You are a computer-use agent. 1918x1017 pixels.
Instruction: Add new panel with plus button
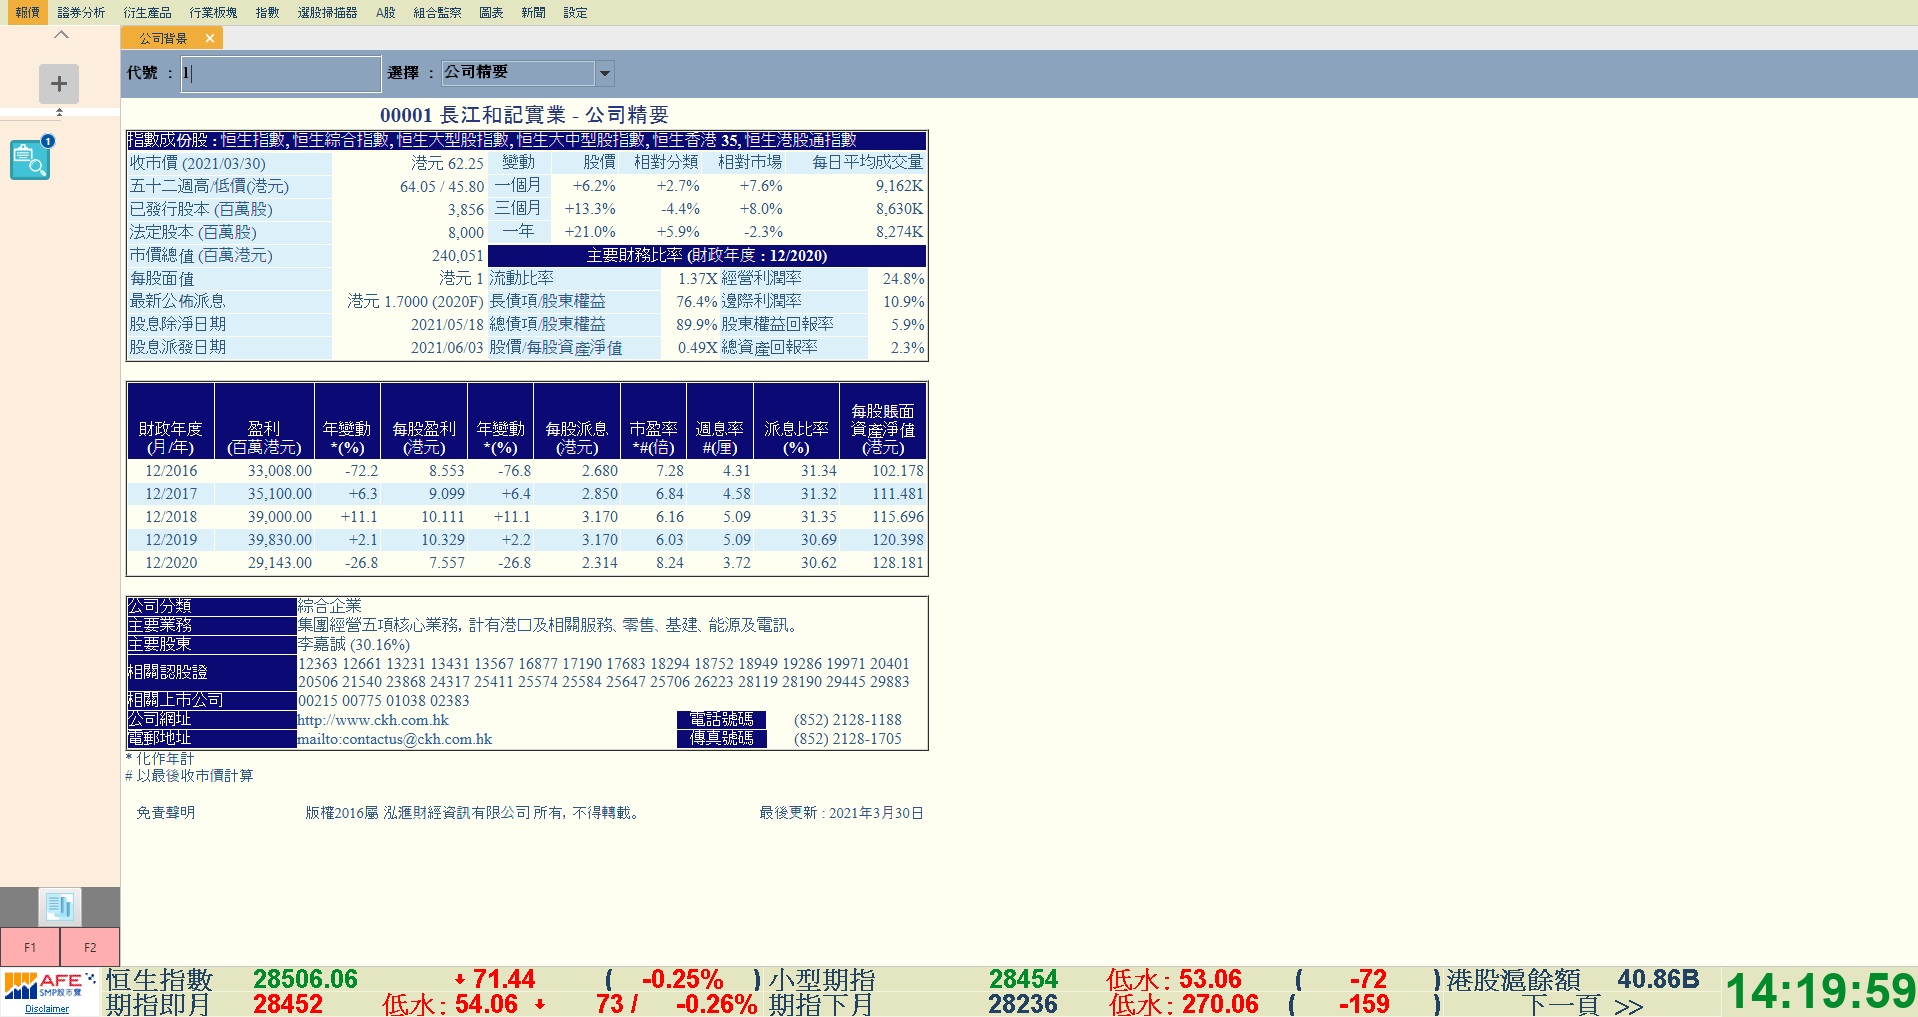[59, 84]
